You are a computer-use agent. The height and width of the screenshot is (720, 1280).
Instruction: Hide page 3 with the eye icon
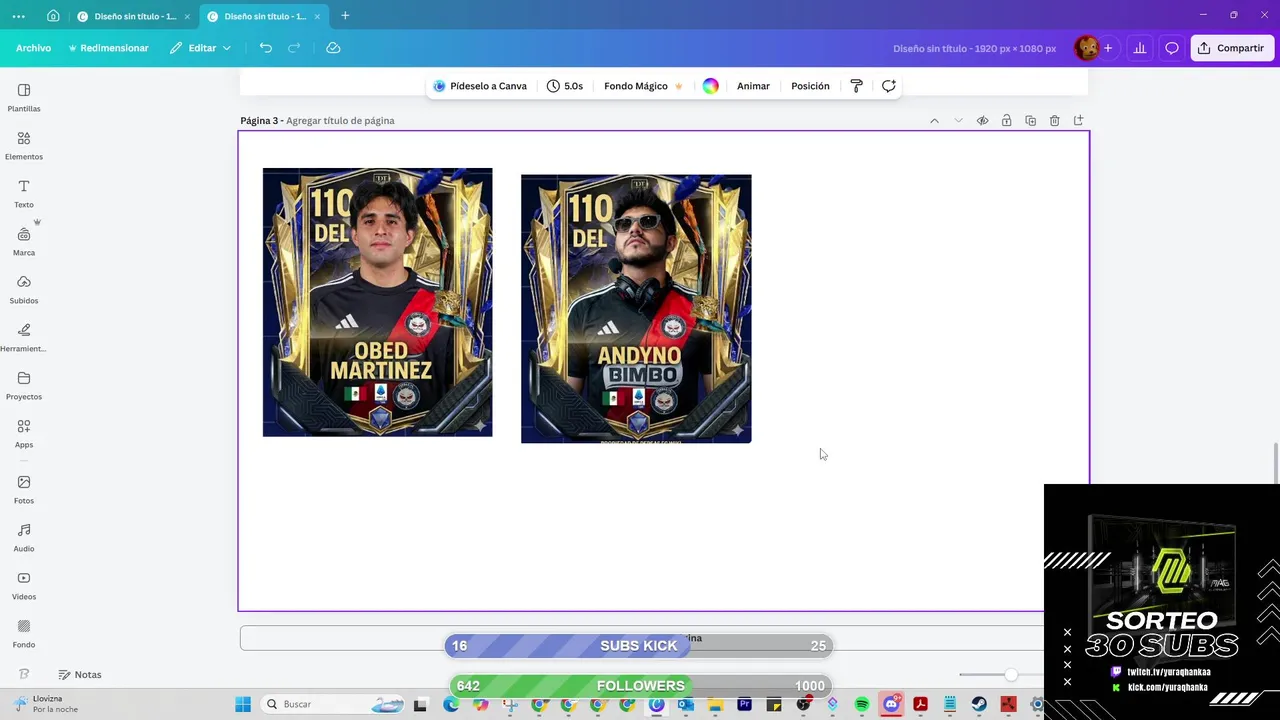pos(982,121)
